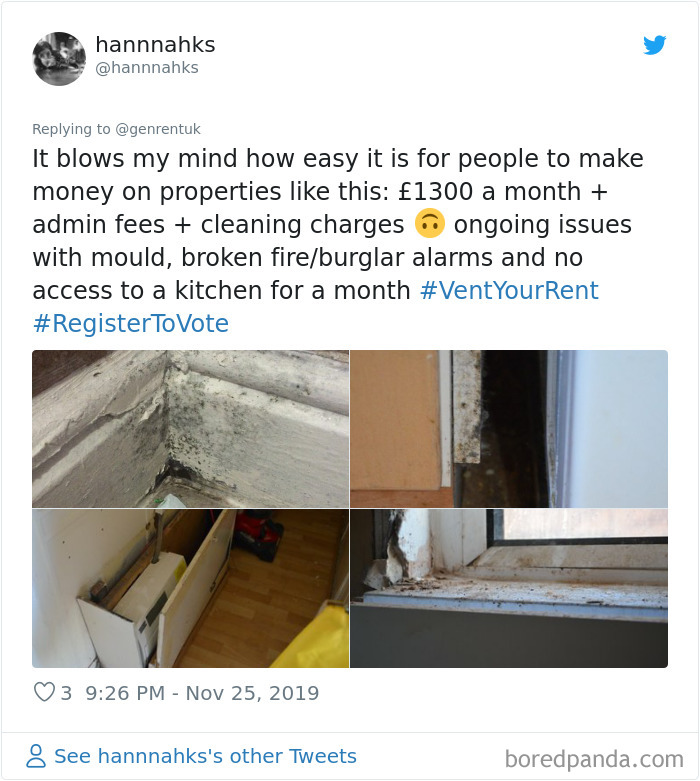Open the dirty window frame photo
This screenshot has width=700, height=781.
tap(509, 429)
